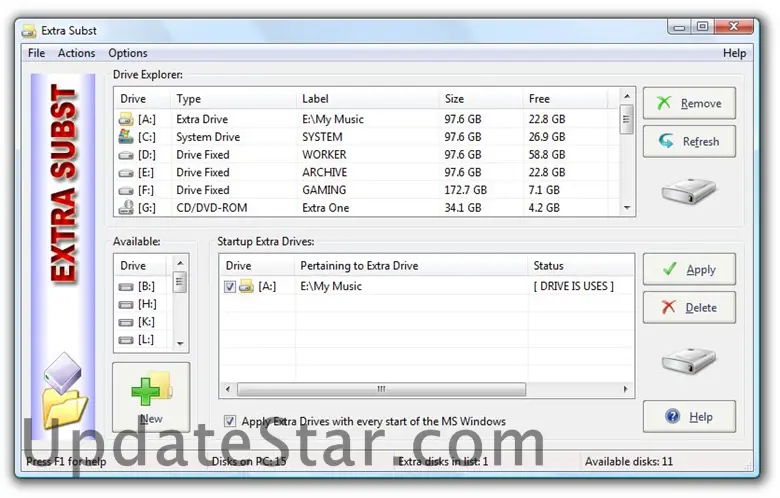
Task: Open the Options menu
Action: tap(128, 53)
